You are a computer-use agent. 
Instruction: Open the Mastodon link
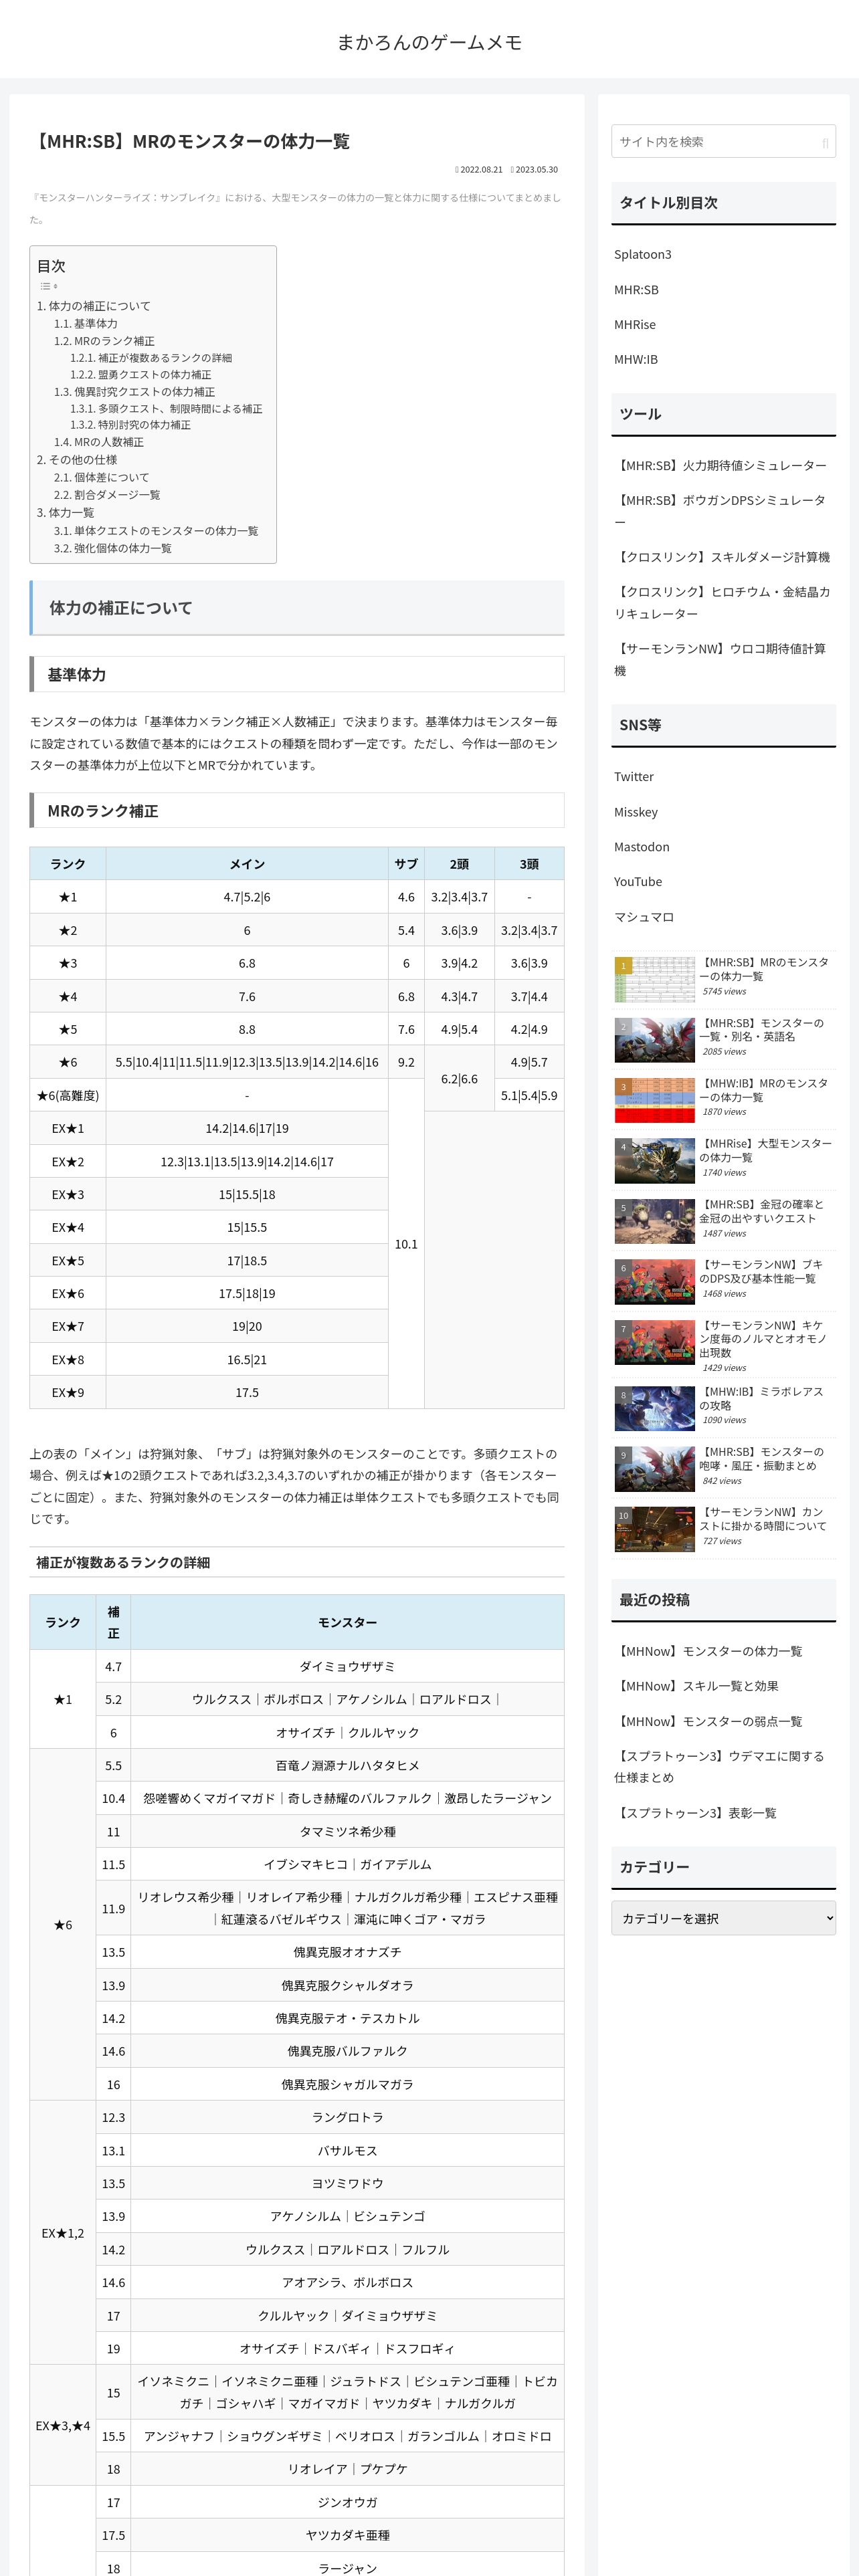click(x=642, y=847)
